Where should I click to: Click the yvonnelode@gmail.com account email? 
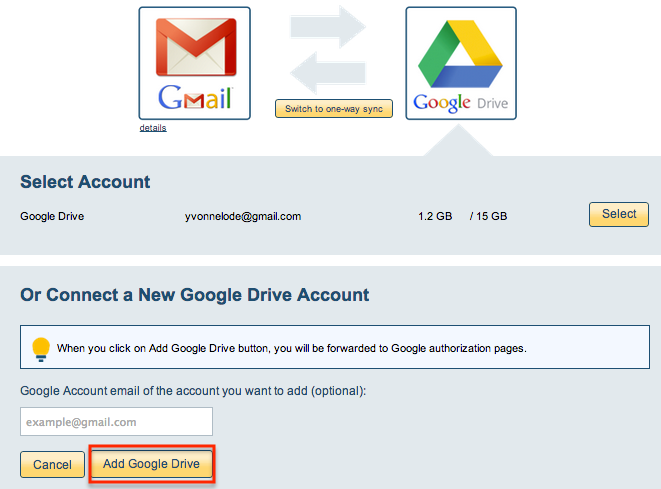click(242, 215)
